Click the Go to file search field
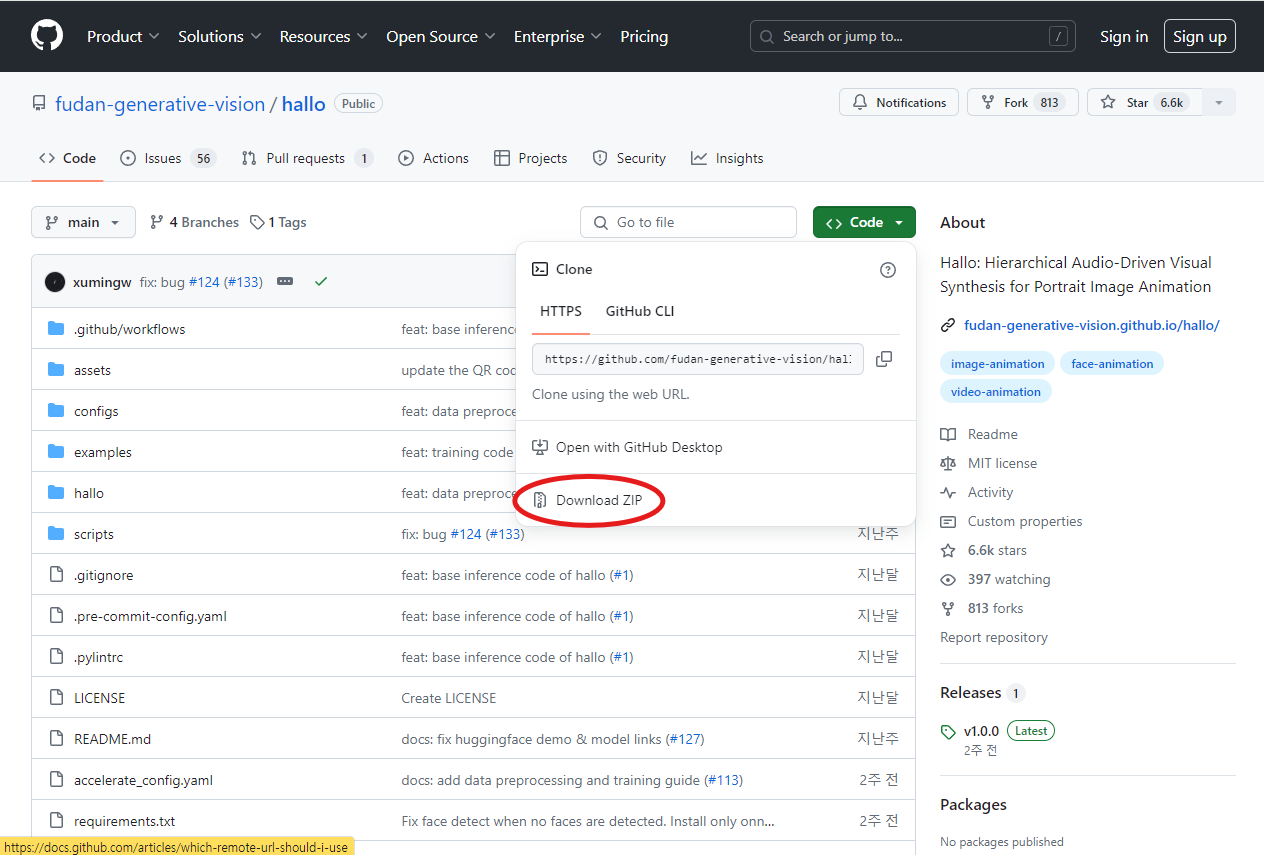 point(688,222)
